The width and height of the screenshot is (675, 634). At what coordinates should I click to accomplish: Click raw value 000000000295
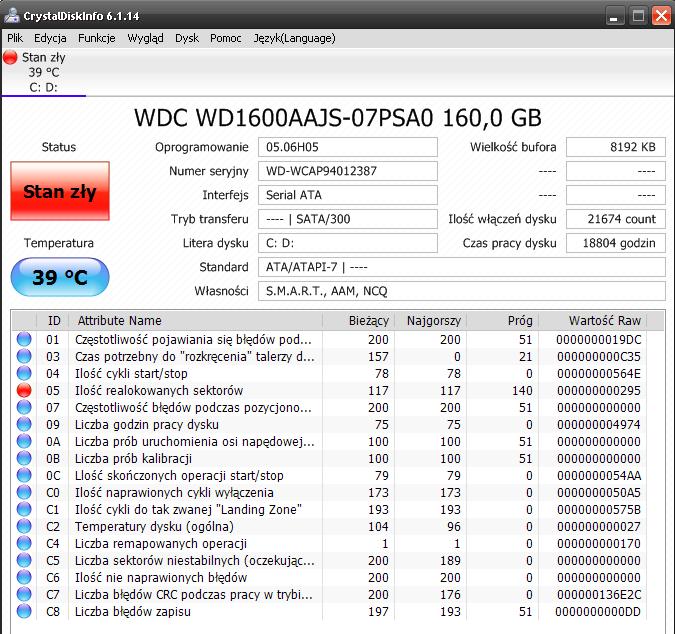point(599,390)
